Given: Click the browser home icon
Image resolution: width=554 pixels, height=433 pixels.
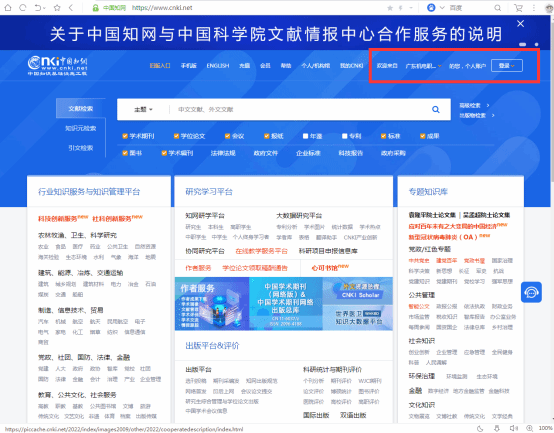Looking at the screenshot, I should click(x=7, y=7).
